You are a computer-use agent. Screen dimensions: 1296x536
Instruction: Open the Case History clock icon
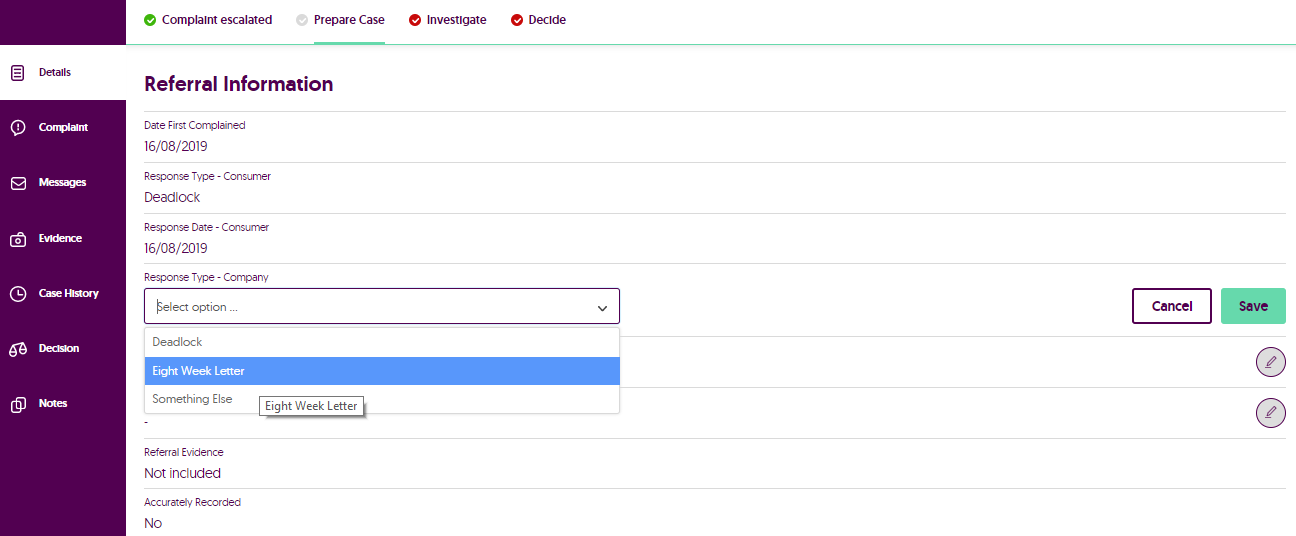pyautogui.click(x=18, y=294)
